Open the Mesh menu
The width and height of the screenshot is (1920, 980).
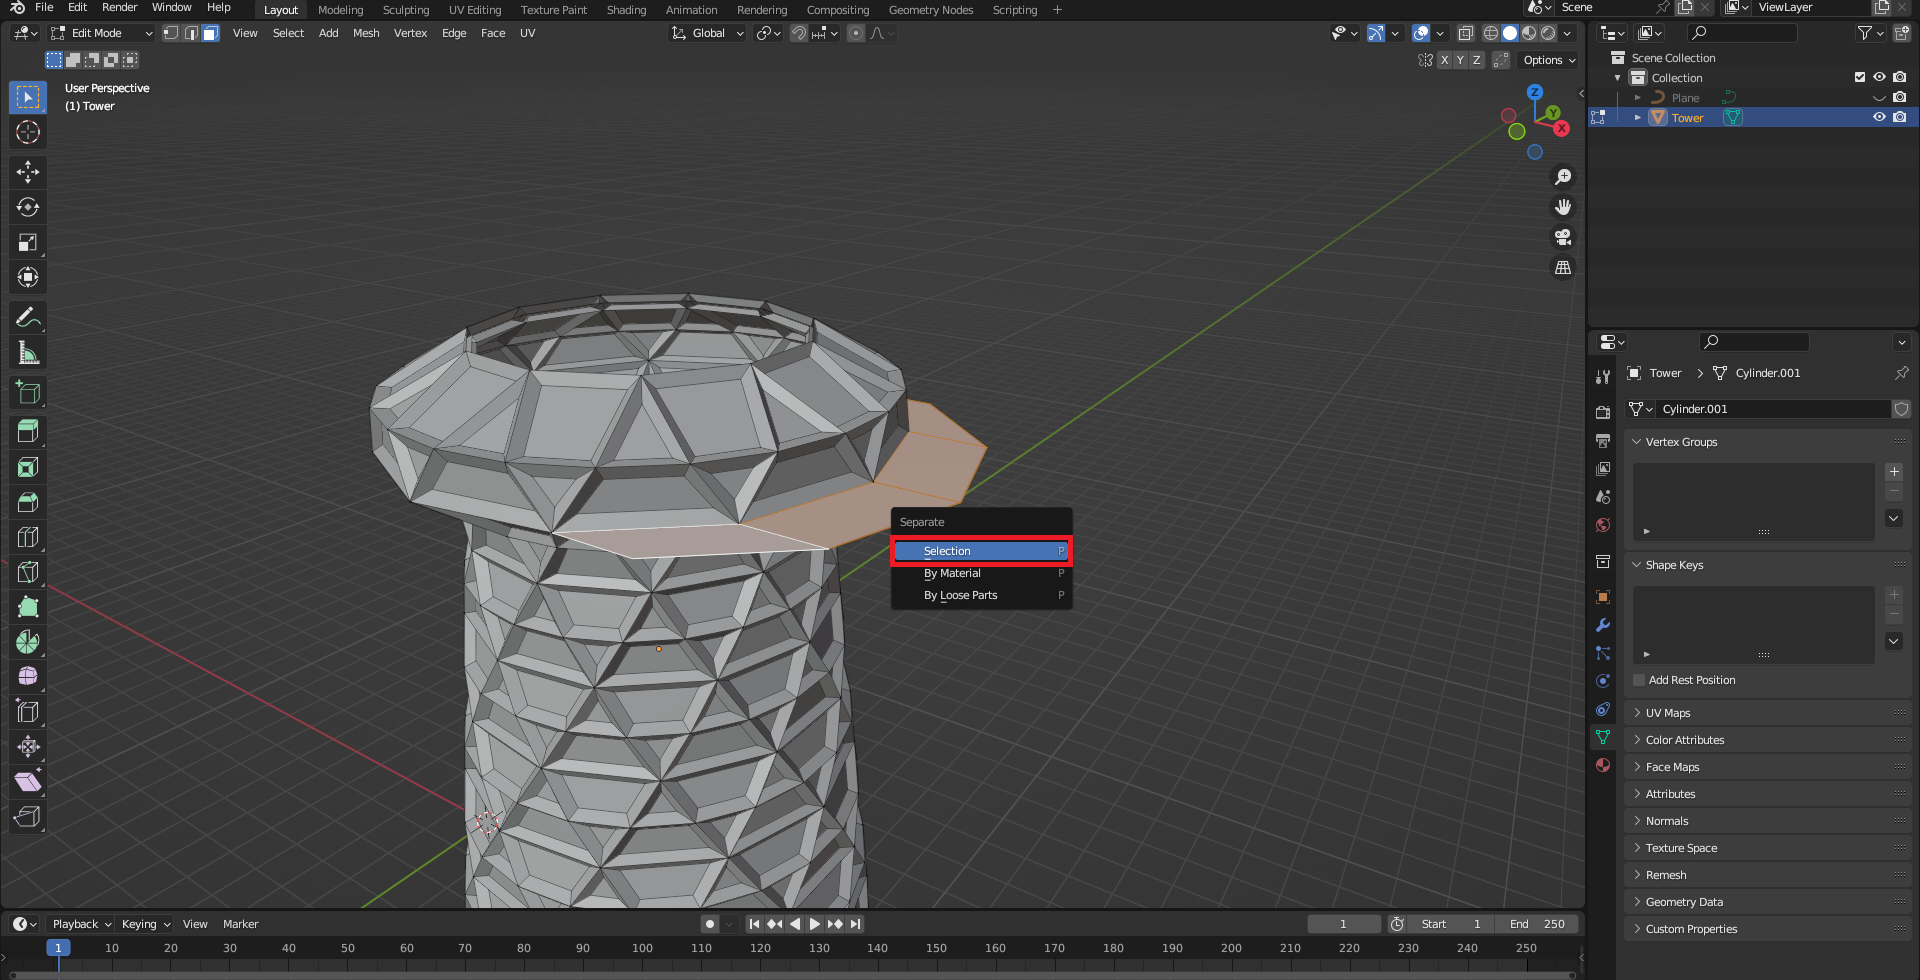click(x=366, y=33)
